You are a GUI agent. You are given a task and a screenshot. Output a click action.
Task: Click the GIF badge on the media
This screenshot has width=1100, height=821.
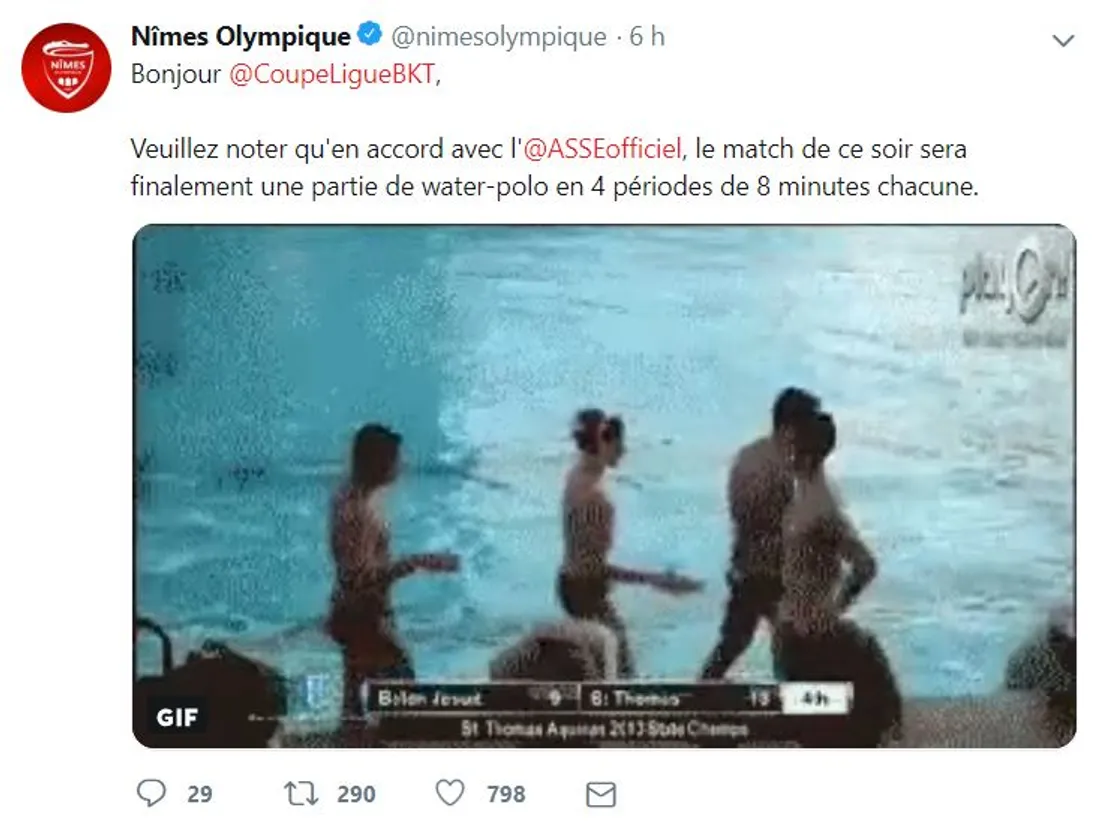[x=177, y=716]
